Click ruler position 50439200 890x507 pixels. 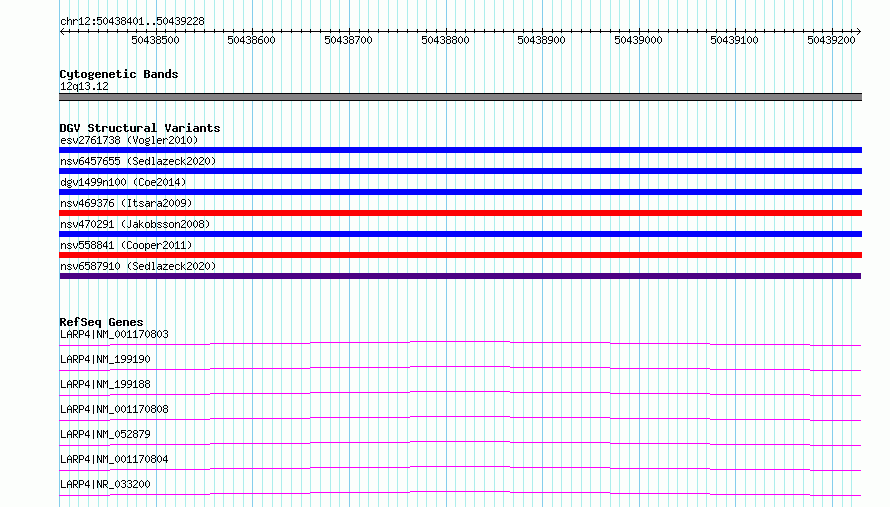(831, 40)
